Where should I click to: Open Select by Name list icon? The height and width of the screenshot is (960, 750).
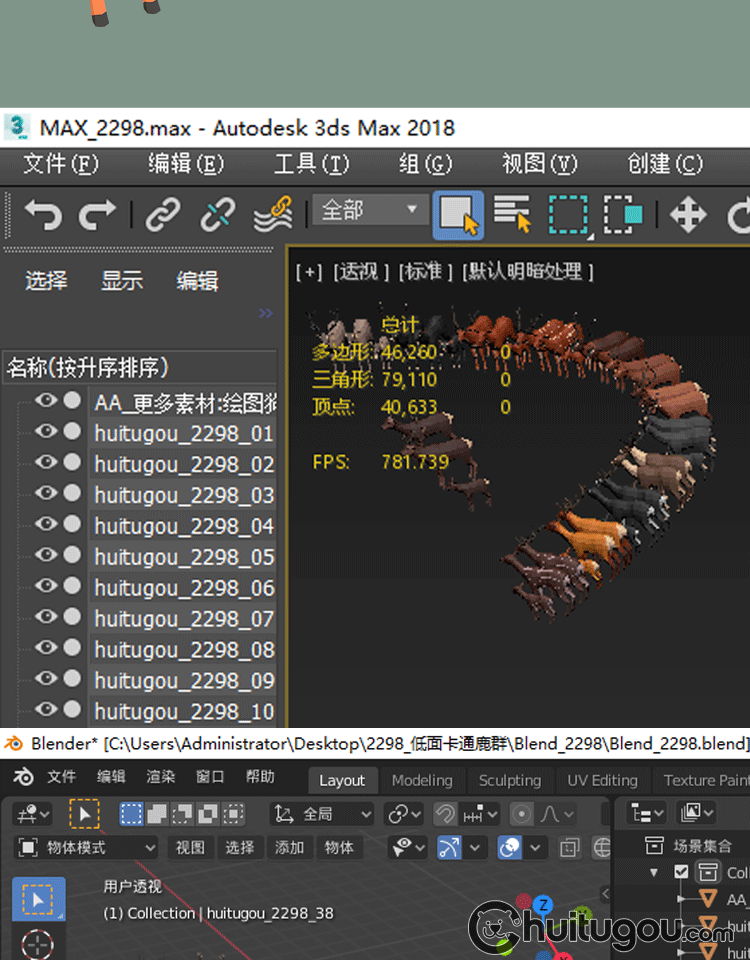pyautogui.click(x=512, y=214)
